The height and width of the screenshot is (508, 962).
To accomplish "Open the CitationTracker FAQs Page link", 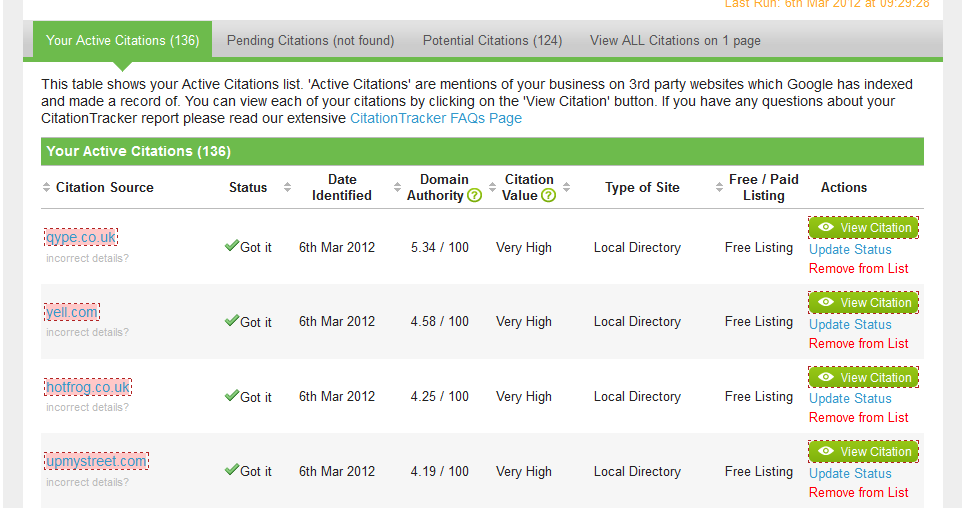I will coord(435,118).
